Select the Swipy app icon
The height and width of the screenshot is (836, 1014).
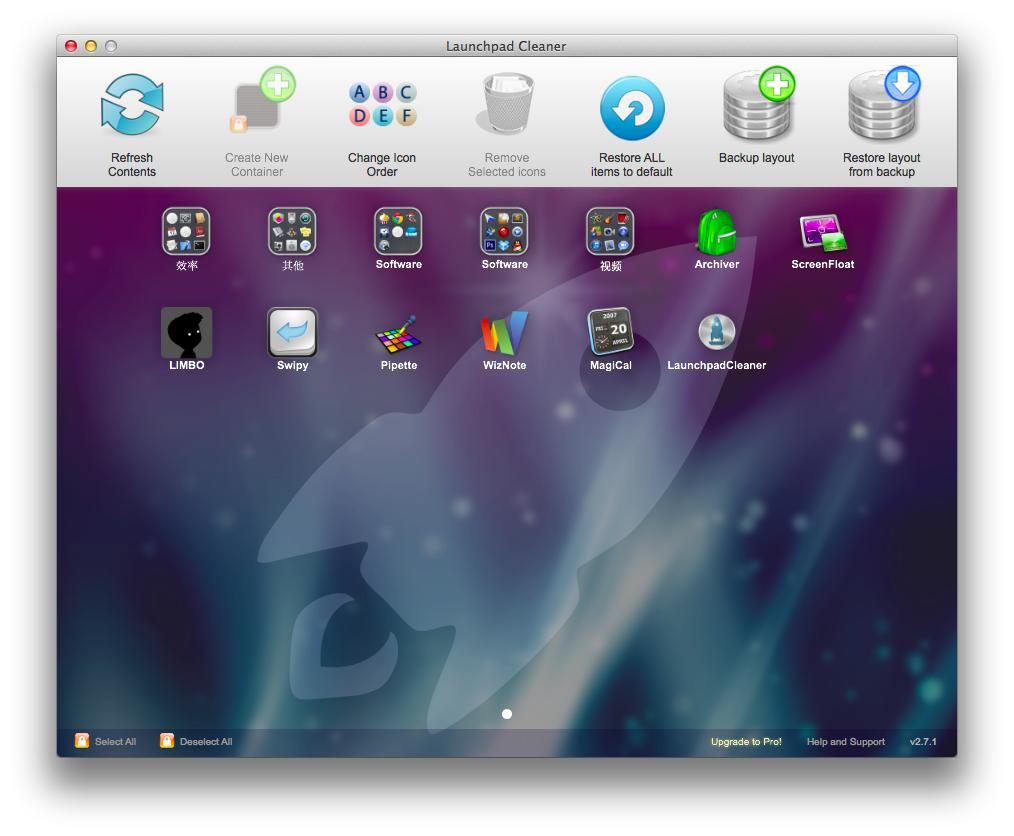(x=292, y=332)
